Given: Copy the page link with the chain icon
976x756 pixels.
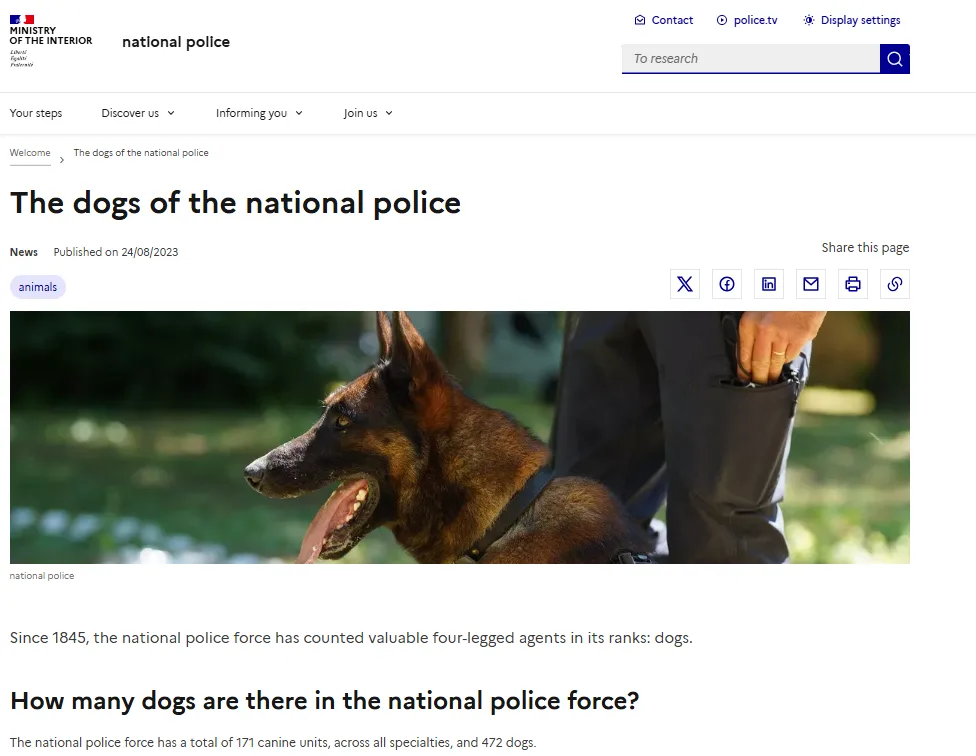Looking at the screenshot, I should click(x=894, y=284).
